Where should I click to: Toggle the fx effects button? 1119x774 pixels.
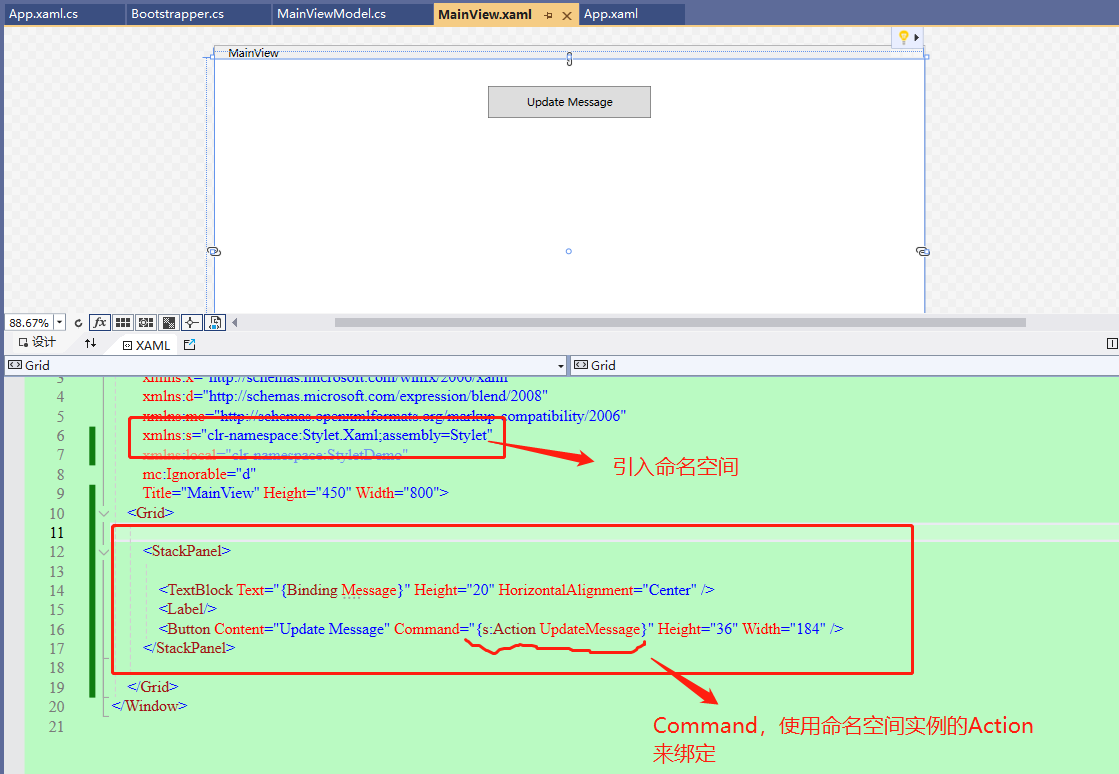[100, 322]
